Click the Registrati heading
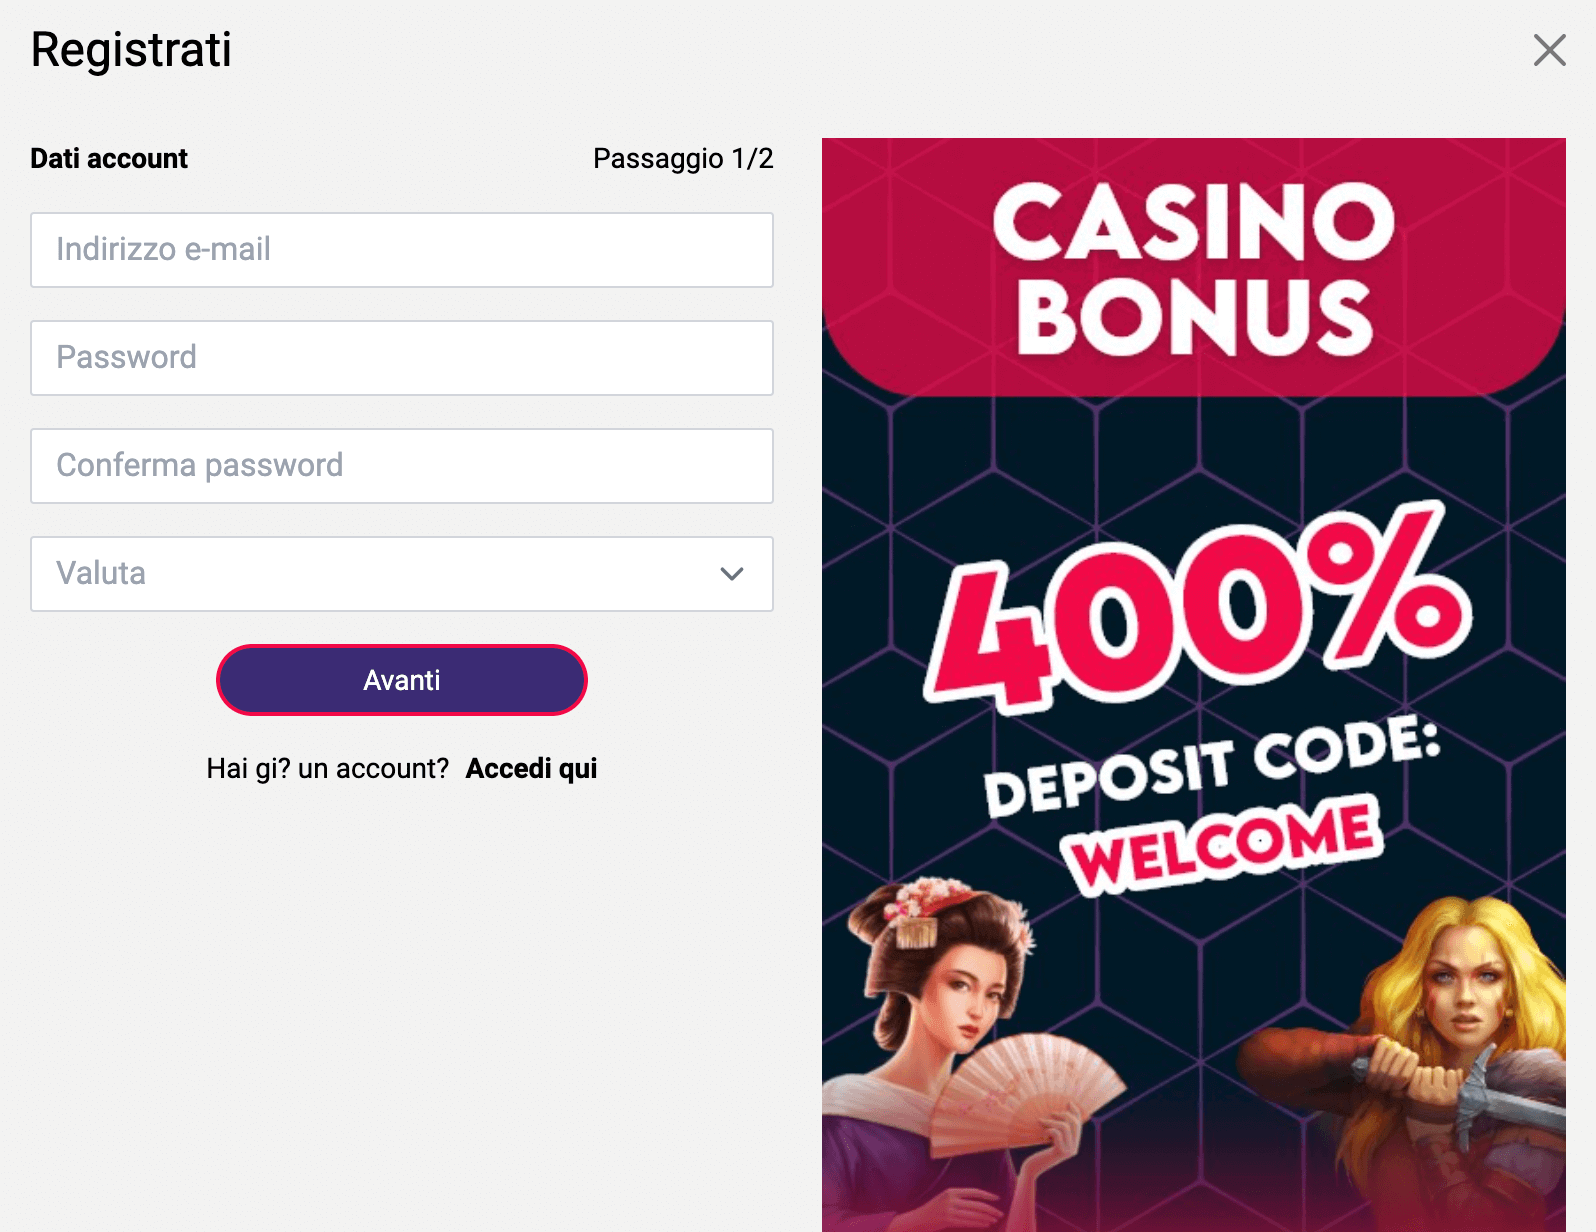The image size is (1596, 1232). [x=131, y=49]
